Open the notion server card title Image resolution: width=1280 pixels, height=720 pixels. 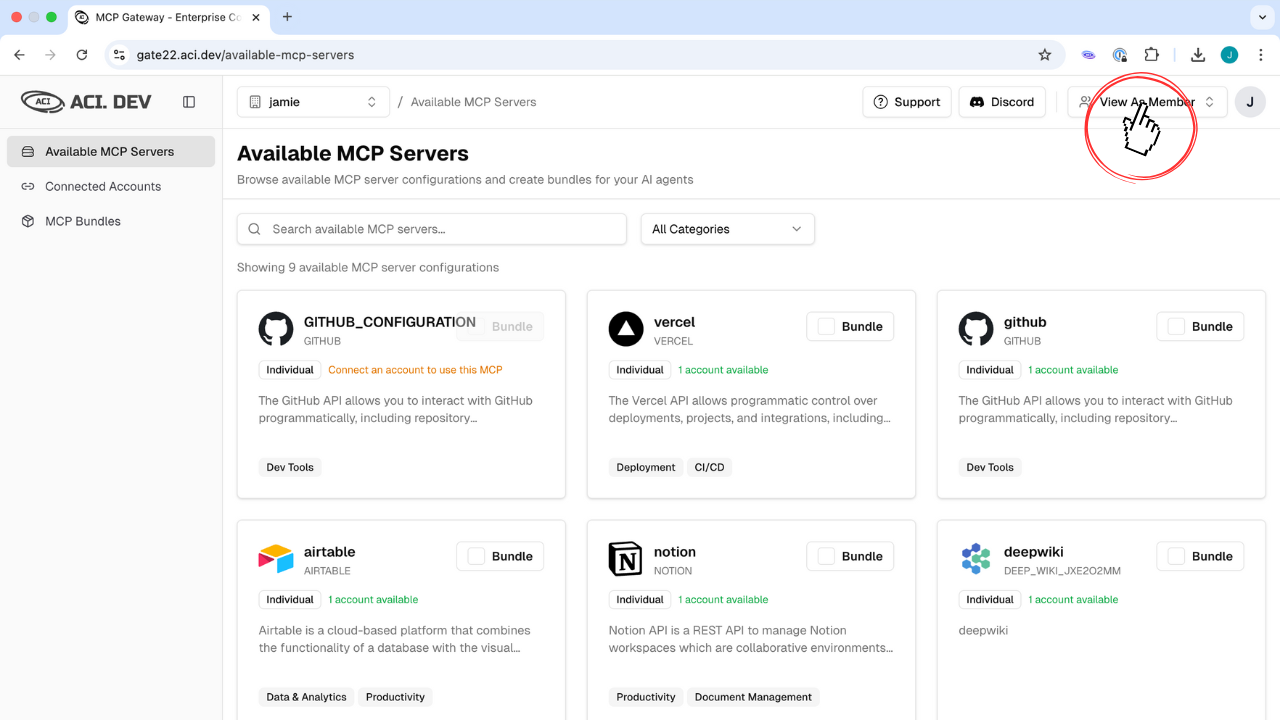pos(675,552)
